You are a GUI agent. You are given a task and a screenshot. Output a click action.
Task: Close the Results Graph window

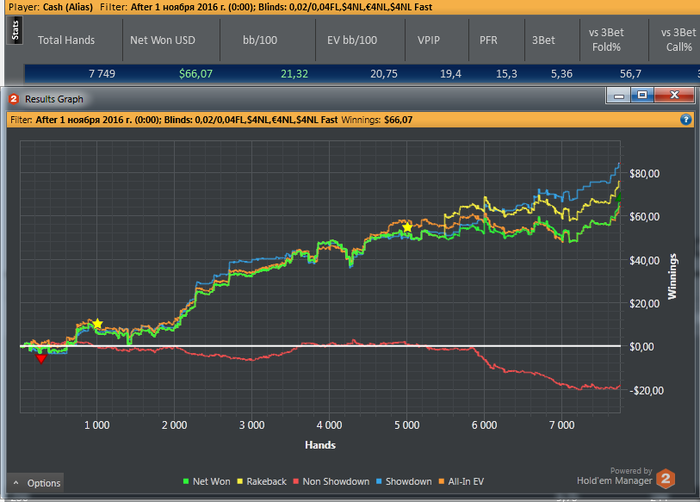point(674,95)
